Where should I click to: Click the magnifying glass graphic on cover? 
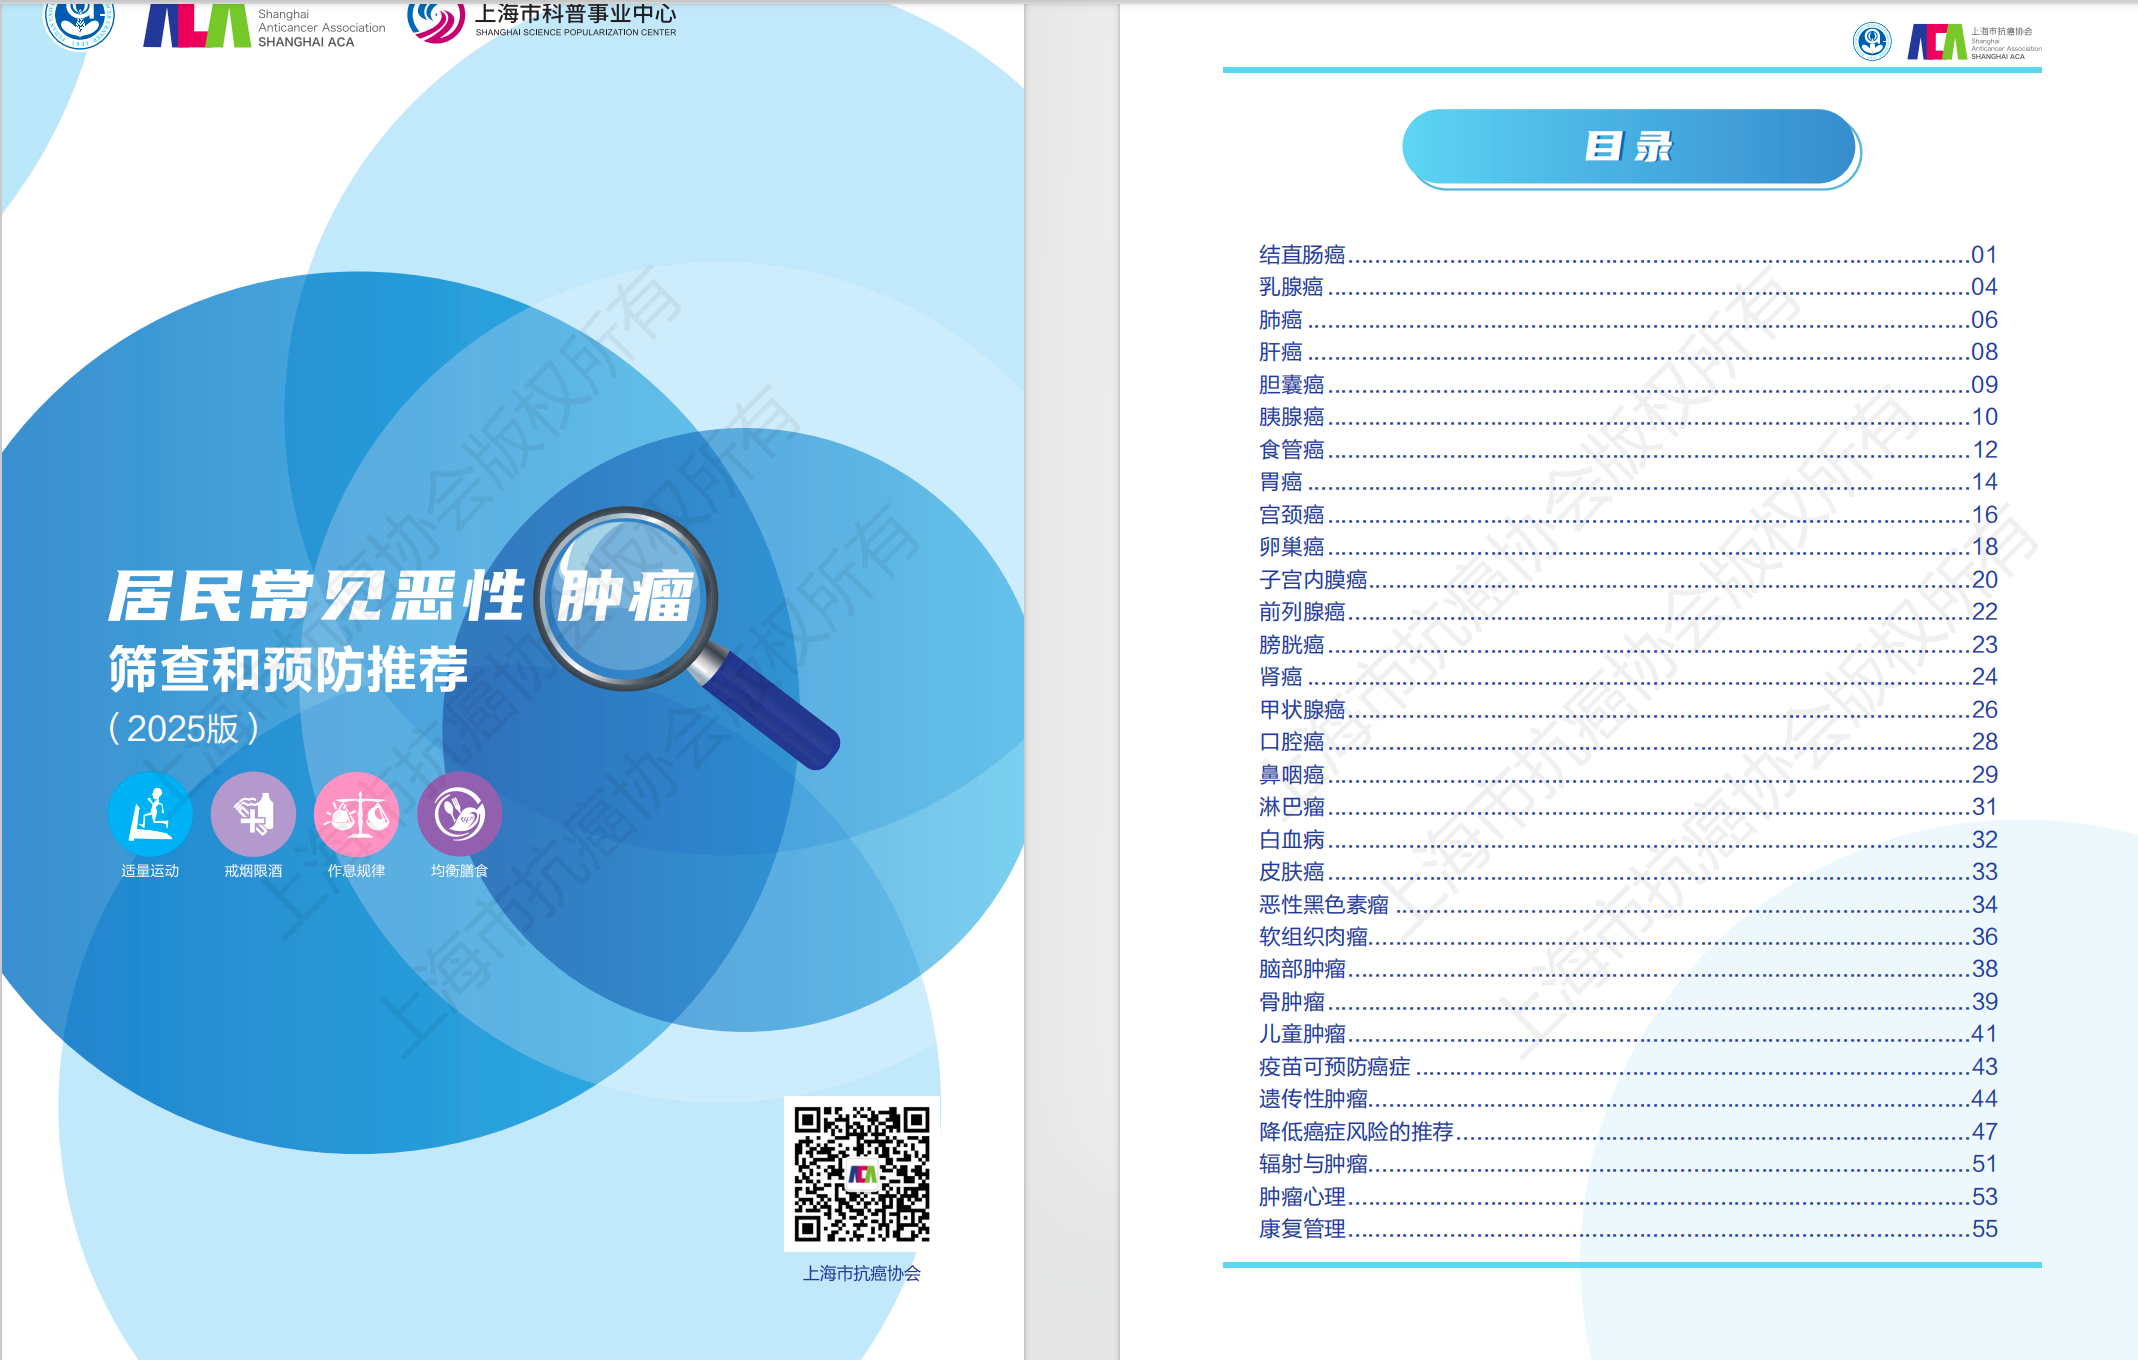coord(686,636)
